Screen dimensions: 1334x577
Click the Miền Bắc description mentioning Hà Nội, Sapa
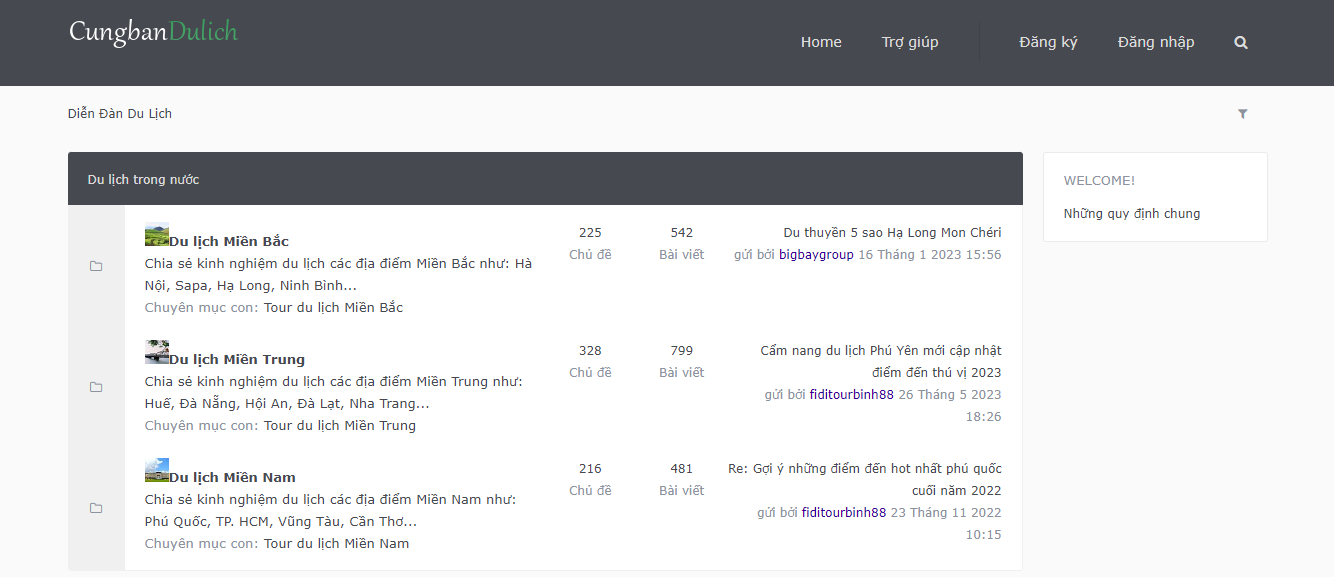(339, 275)
